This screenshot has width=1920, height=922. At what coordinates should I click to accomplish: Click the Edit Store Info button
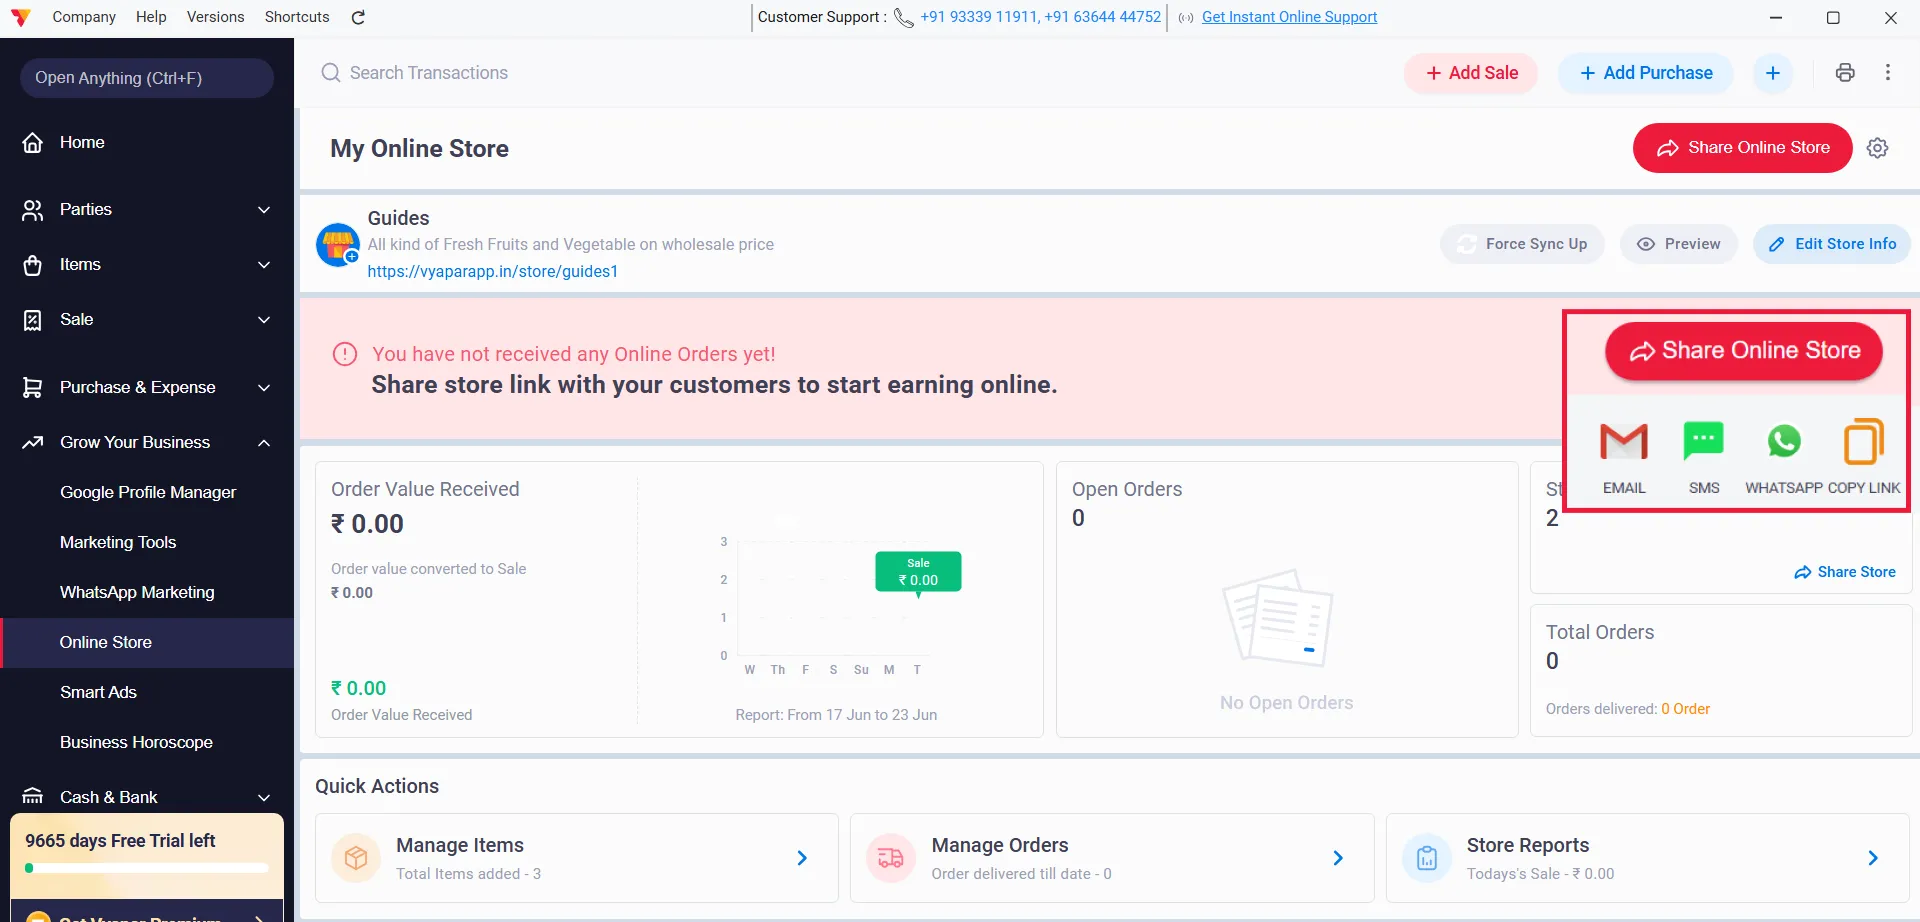click(x=1832, y=244)
